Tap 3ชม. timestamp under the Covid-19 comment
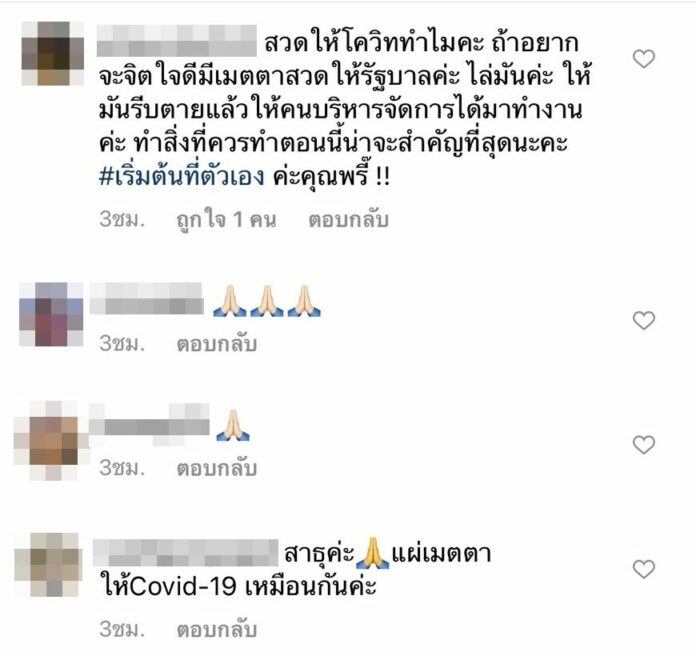Image resolution: width=696 pixels, height=656 pixels. 122,629
